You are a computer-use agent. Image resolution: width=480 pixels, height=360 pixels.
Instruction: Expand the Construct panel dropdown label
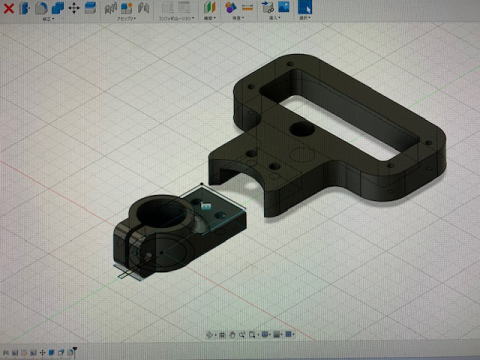(x=210, y=18)
